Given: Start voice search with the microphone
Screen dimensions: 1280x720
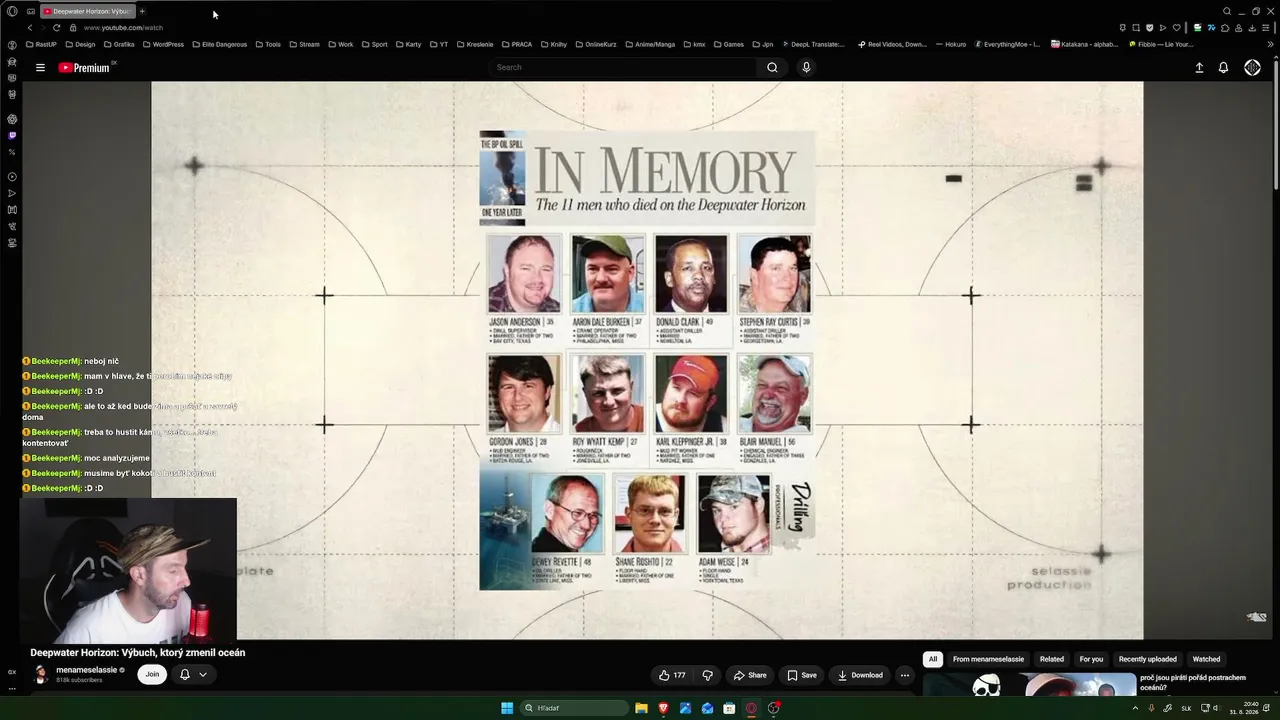Looking at the screenshot, I should (x=806, y=68).
